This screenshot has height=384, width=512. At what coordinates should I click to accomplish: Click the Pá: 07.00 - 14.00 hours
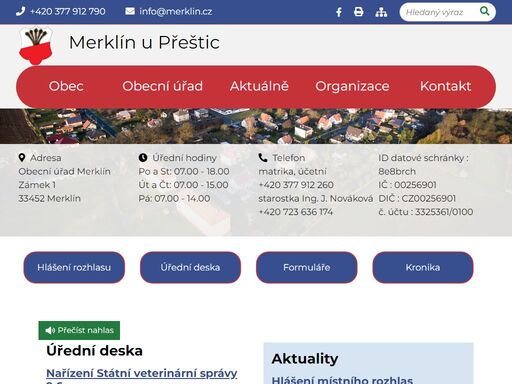(x=174, y=199)
